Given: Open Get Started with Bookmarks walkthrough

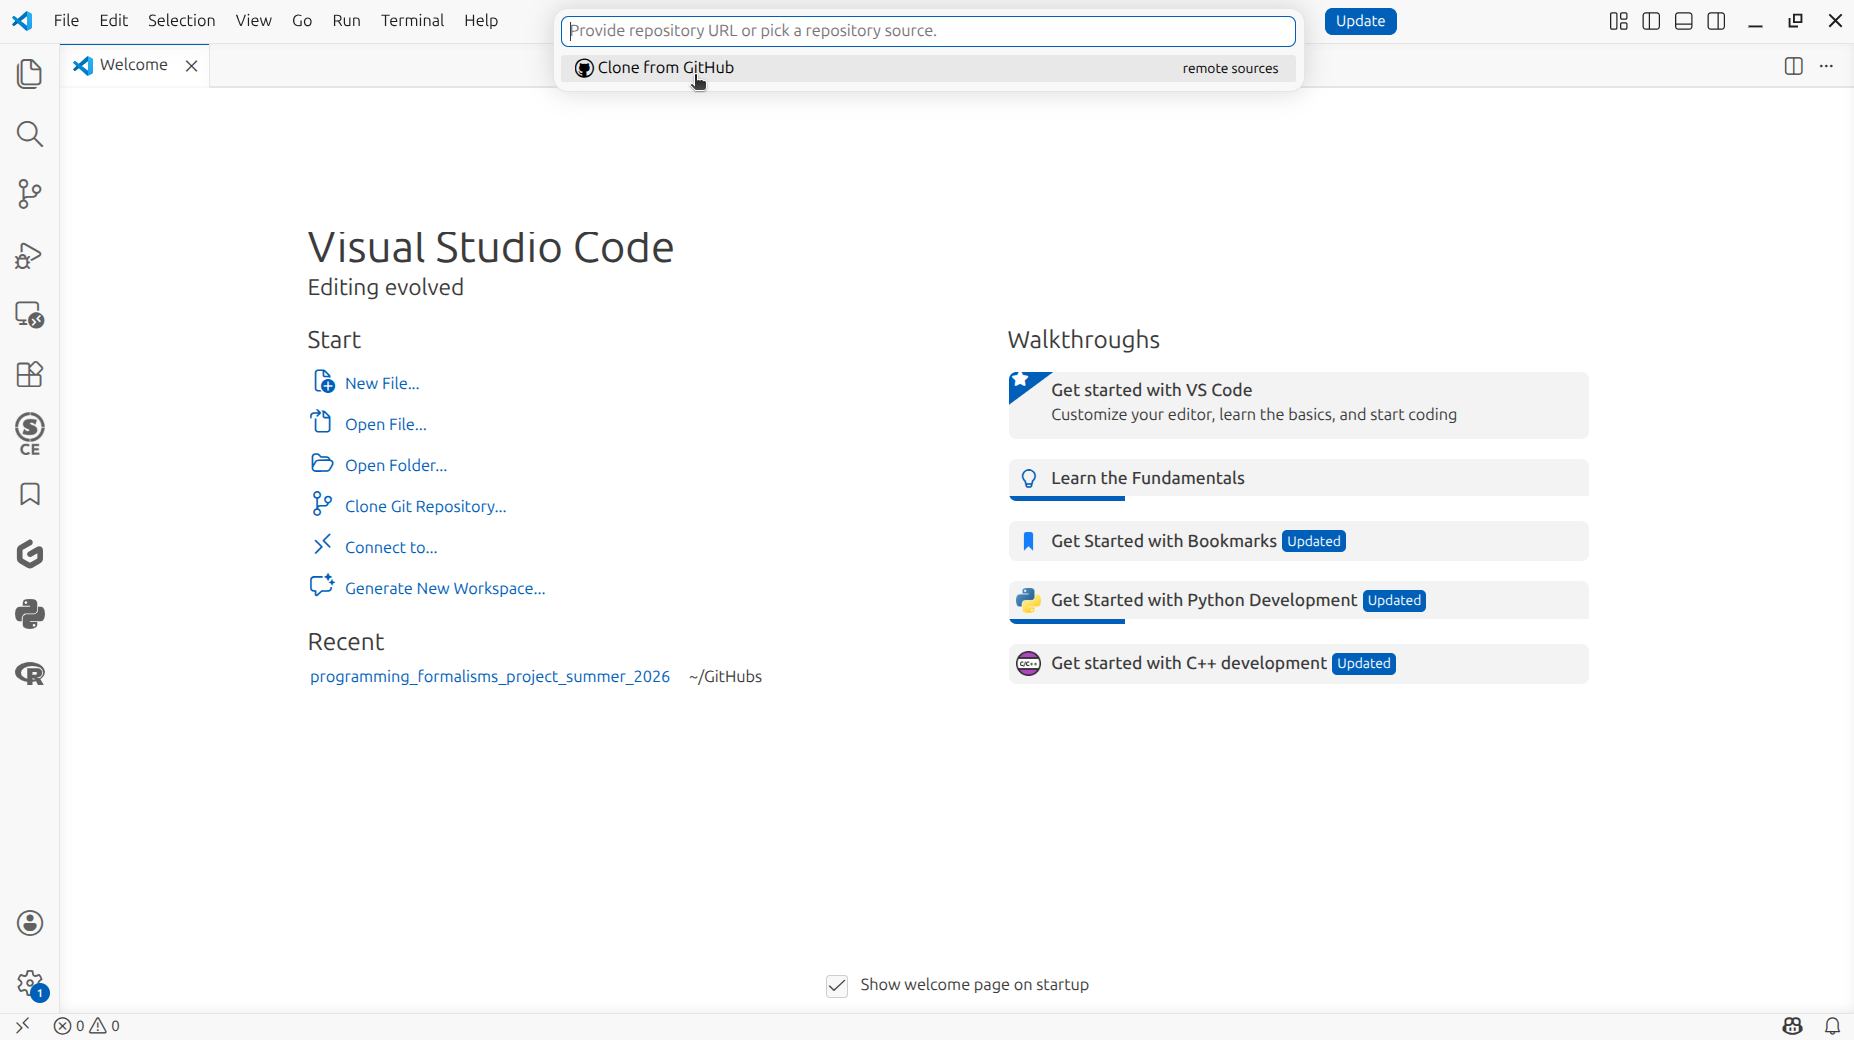Looking at the screenshot, I should pyautogui.click(x=1298, y=541).
